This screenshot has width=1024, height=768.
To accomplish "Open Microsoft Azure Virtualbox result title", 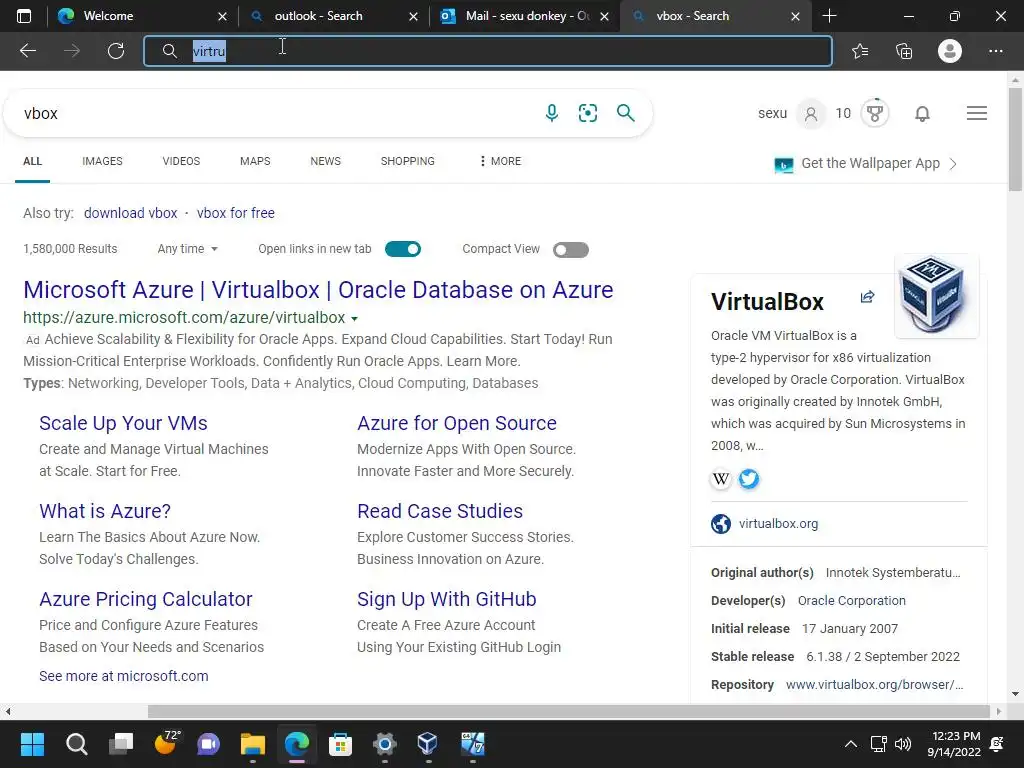I will tap(318, 289).
